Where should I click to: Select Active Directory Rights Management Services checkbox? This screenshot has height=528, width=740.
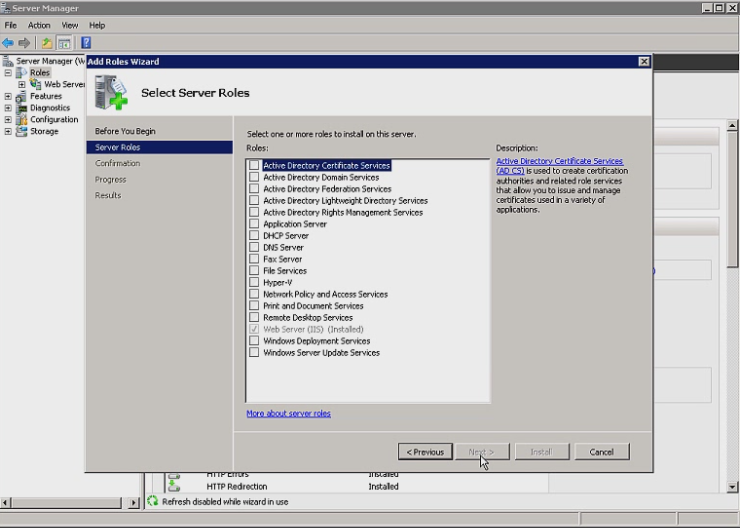(254, 212)
